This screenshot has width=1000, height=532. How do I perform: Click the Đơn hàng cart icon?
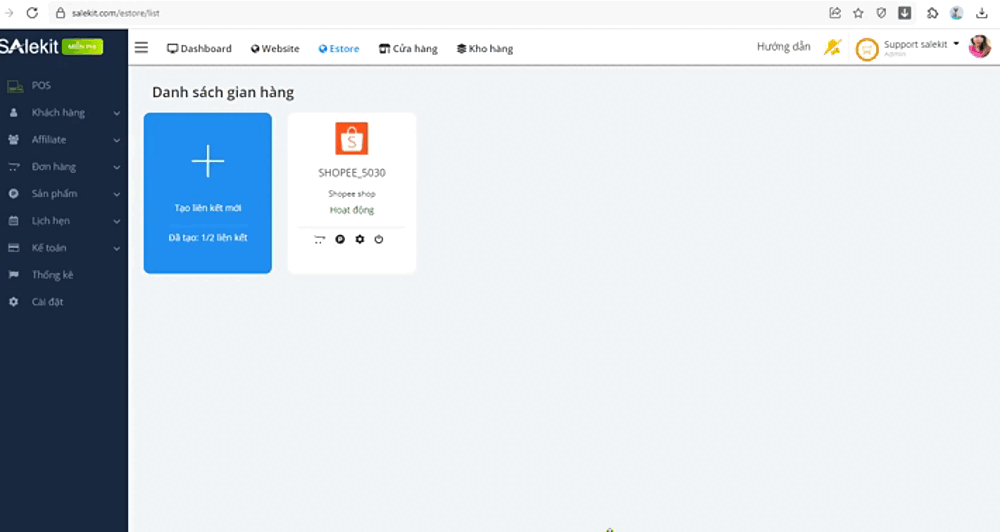[13, 167]
